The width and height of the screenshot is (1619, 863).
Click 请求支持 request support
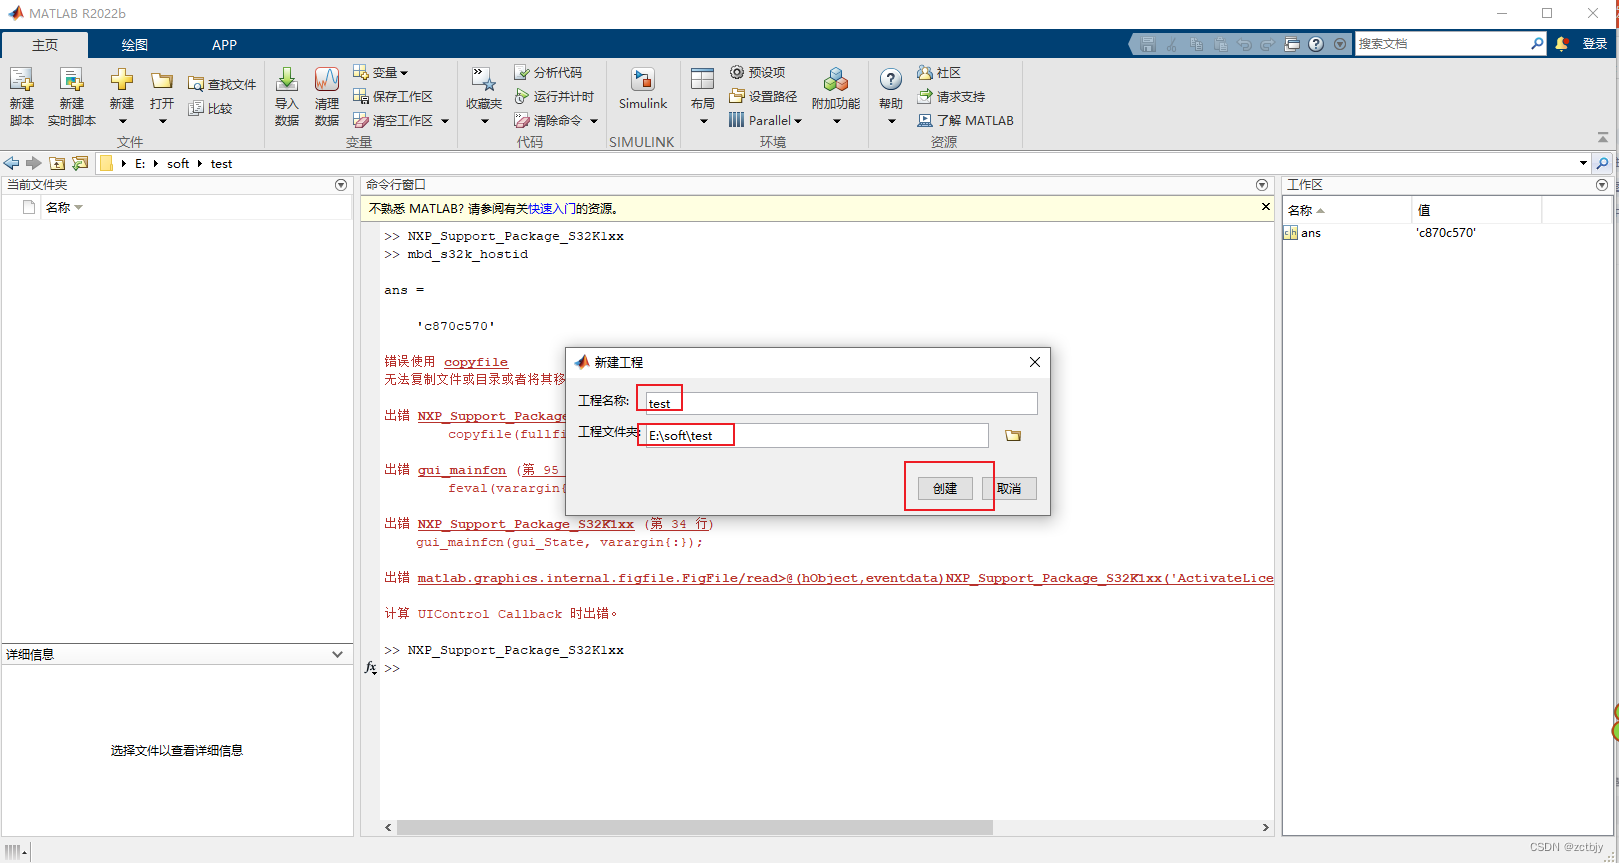coord(951,96)
